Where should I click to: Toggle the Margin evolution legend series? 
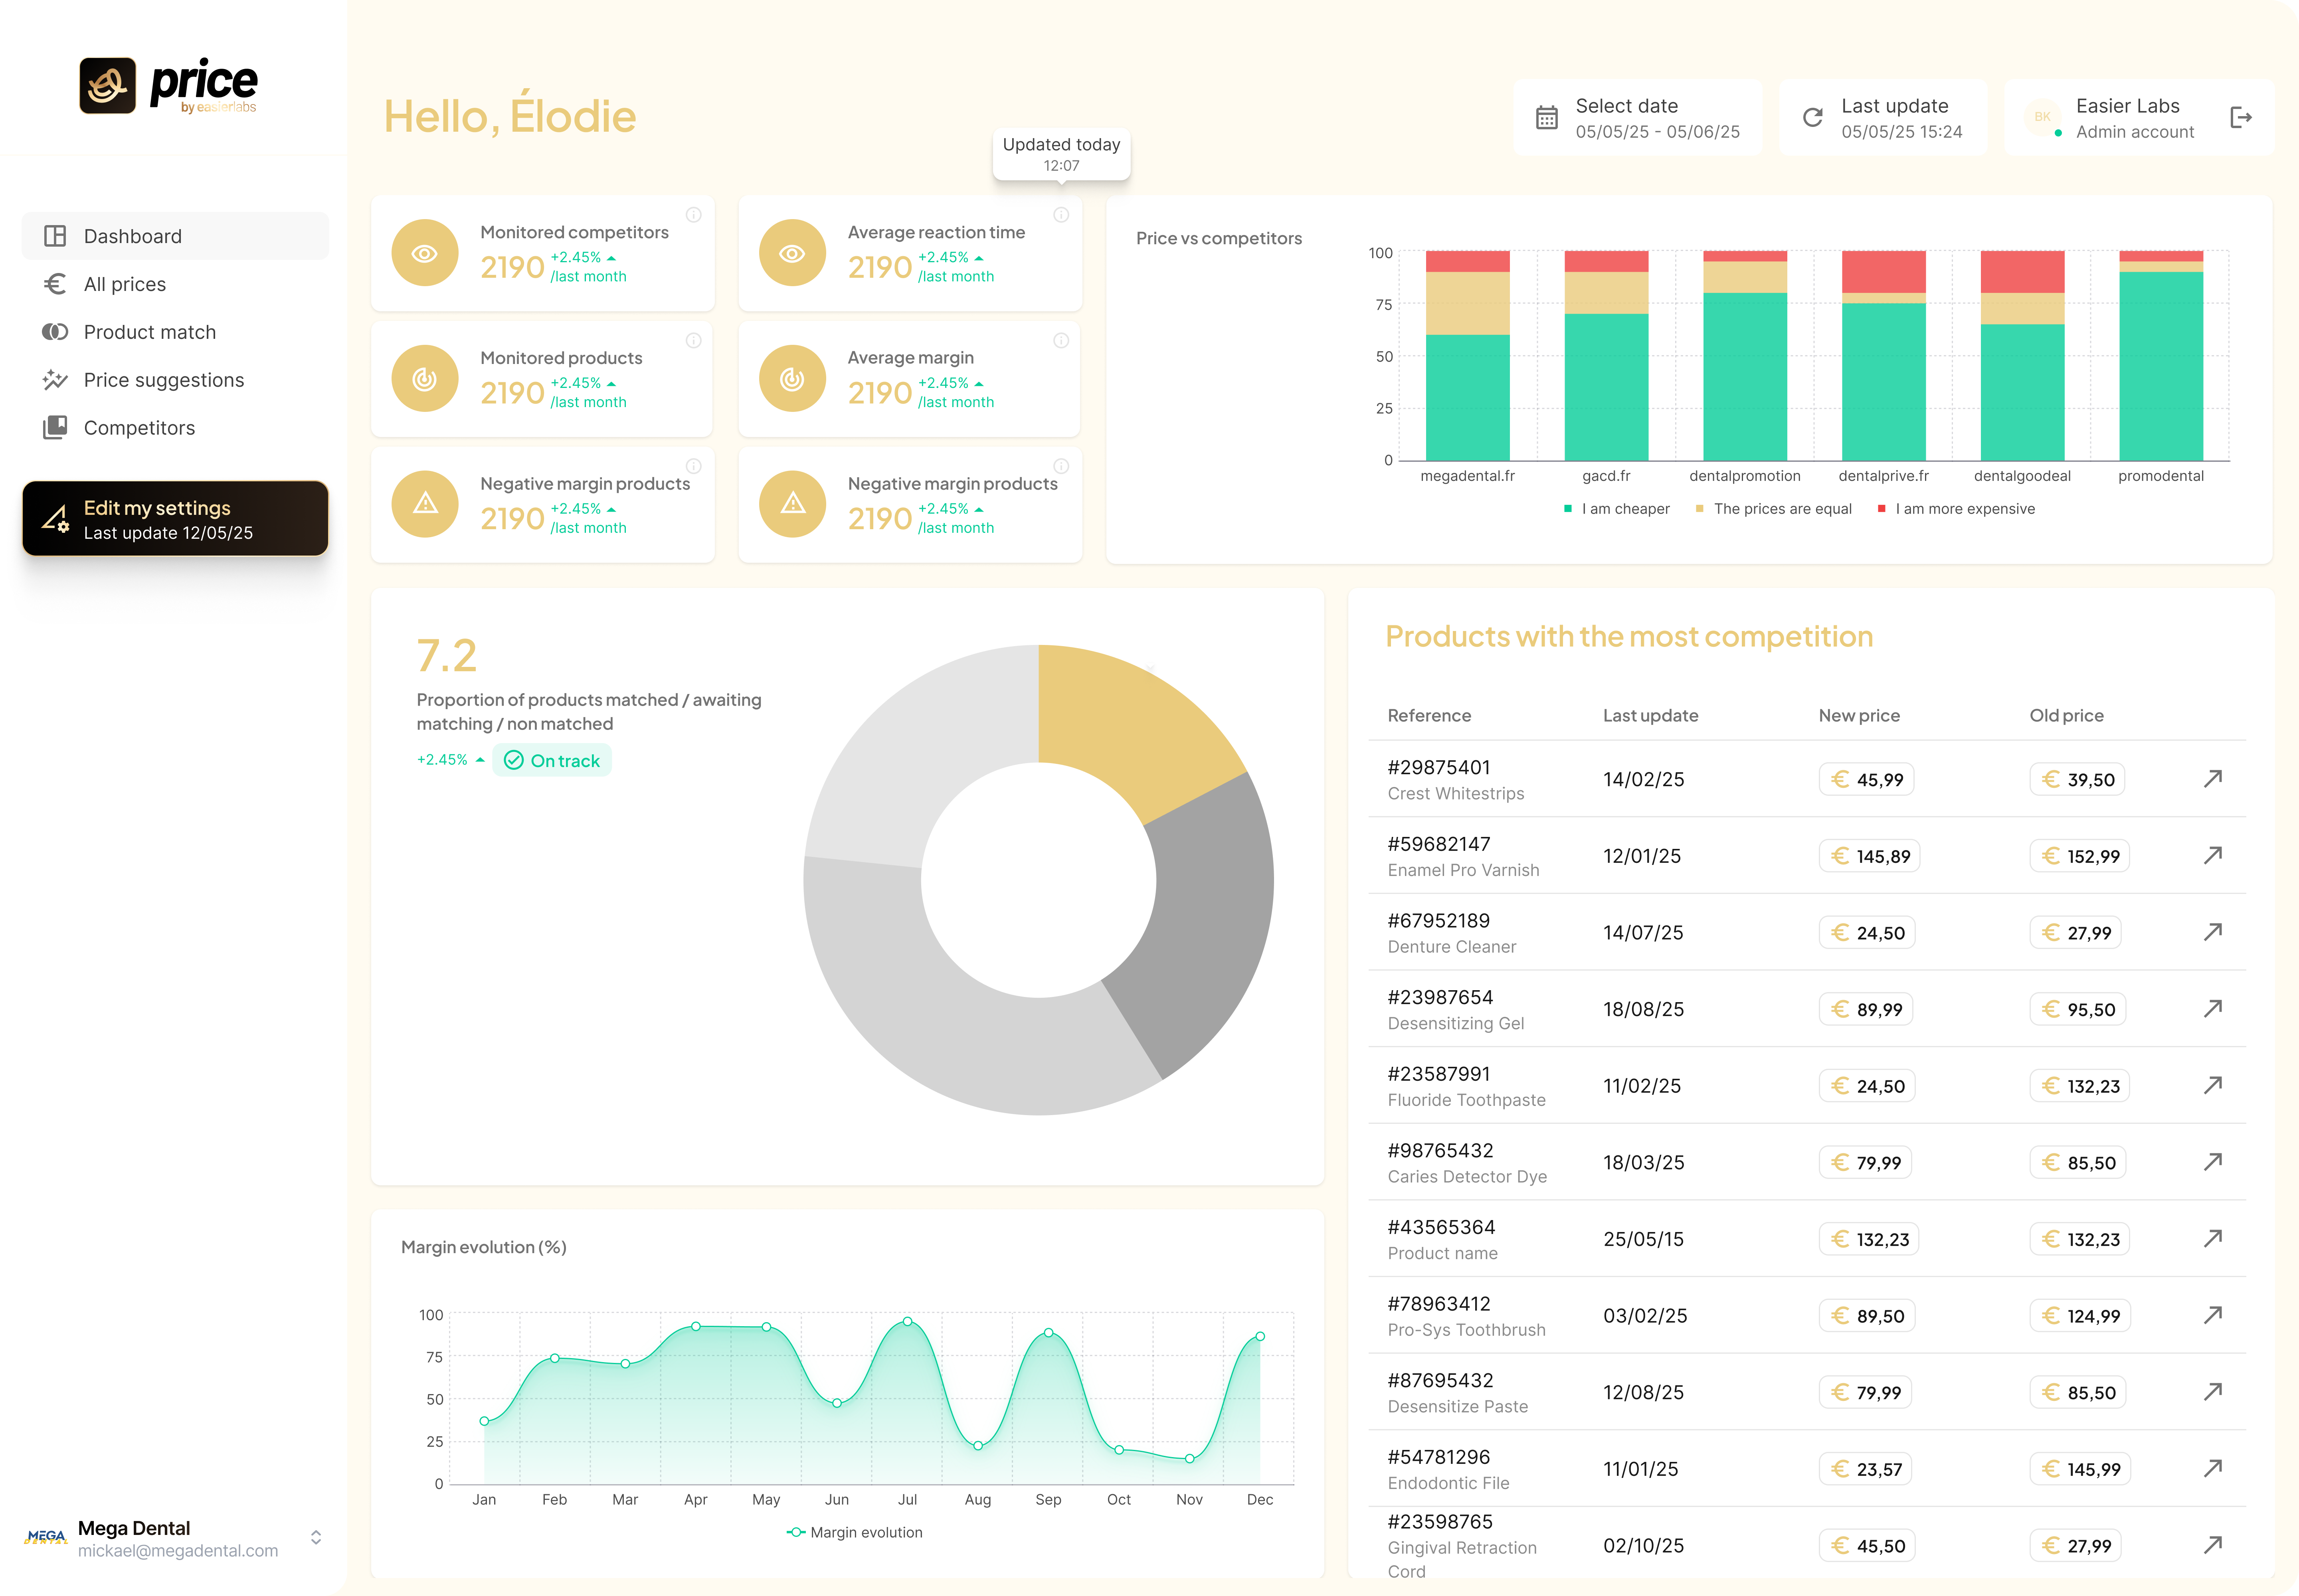coord(855,1532)
